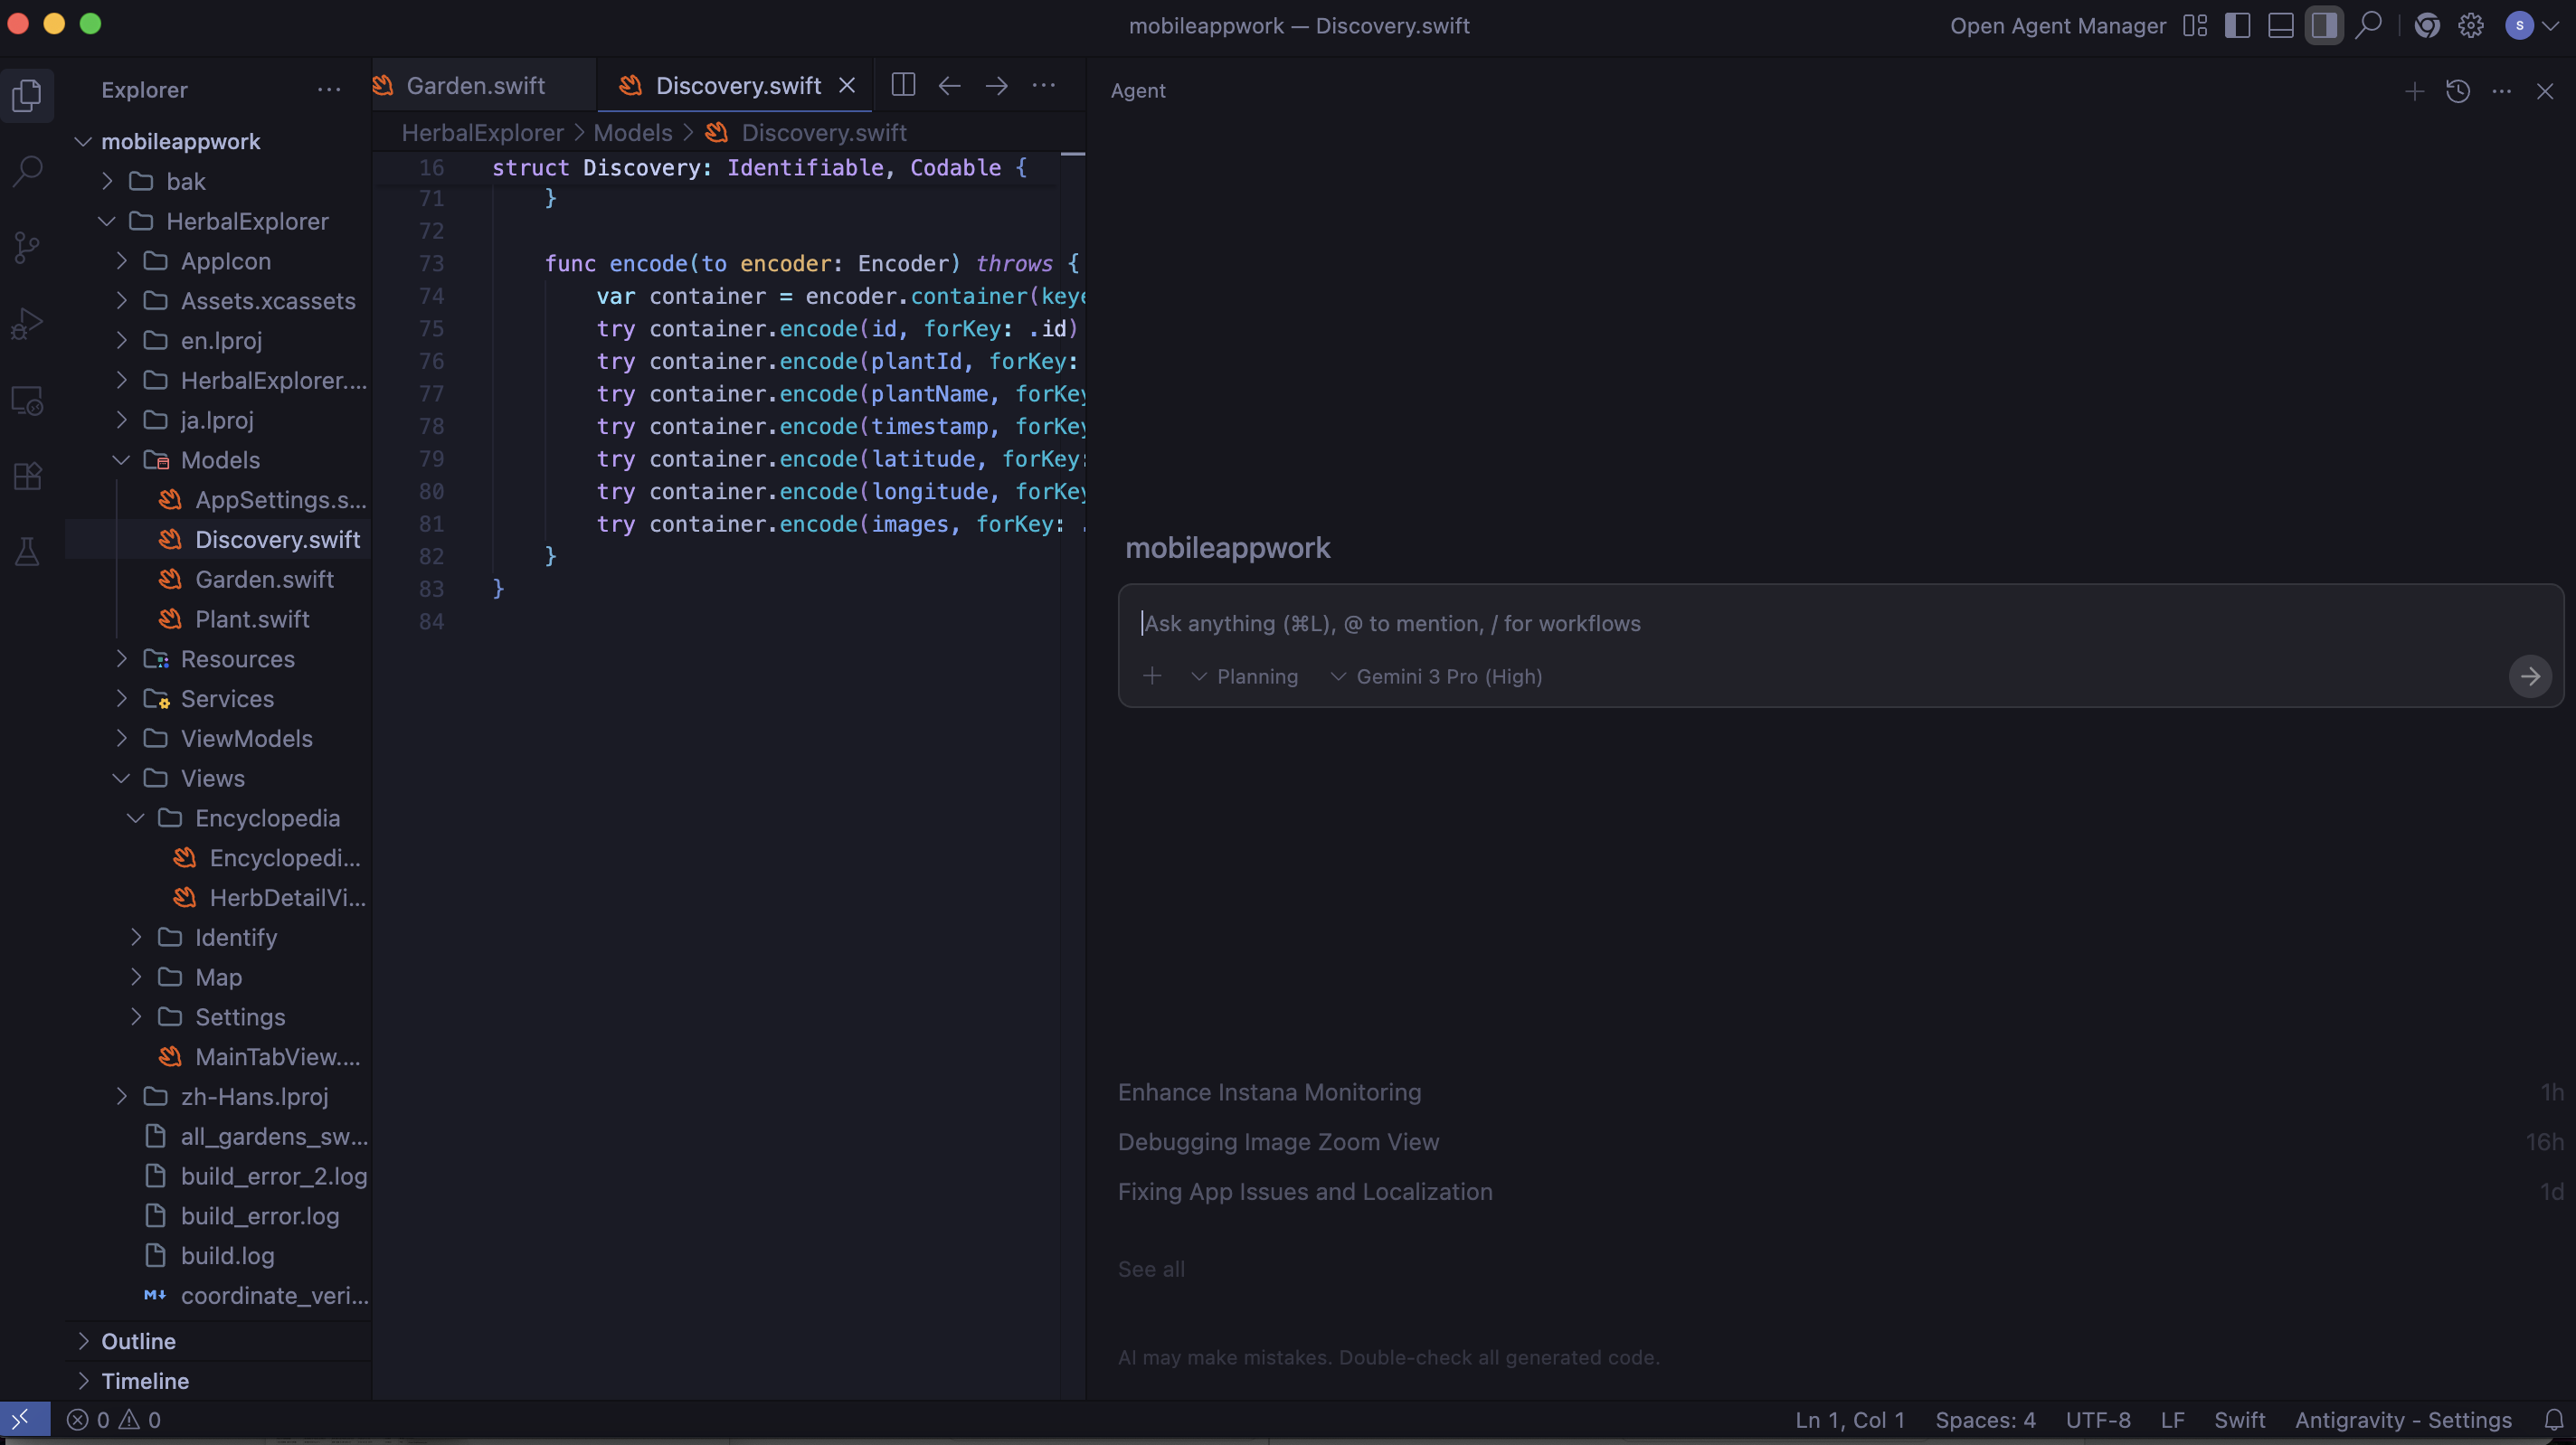Open the Extensions view

click(27, 476)
